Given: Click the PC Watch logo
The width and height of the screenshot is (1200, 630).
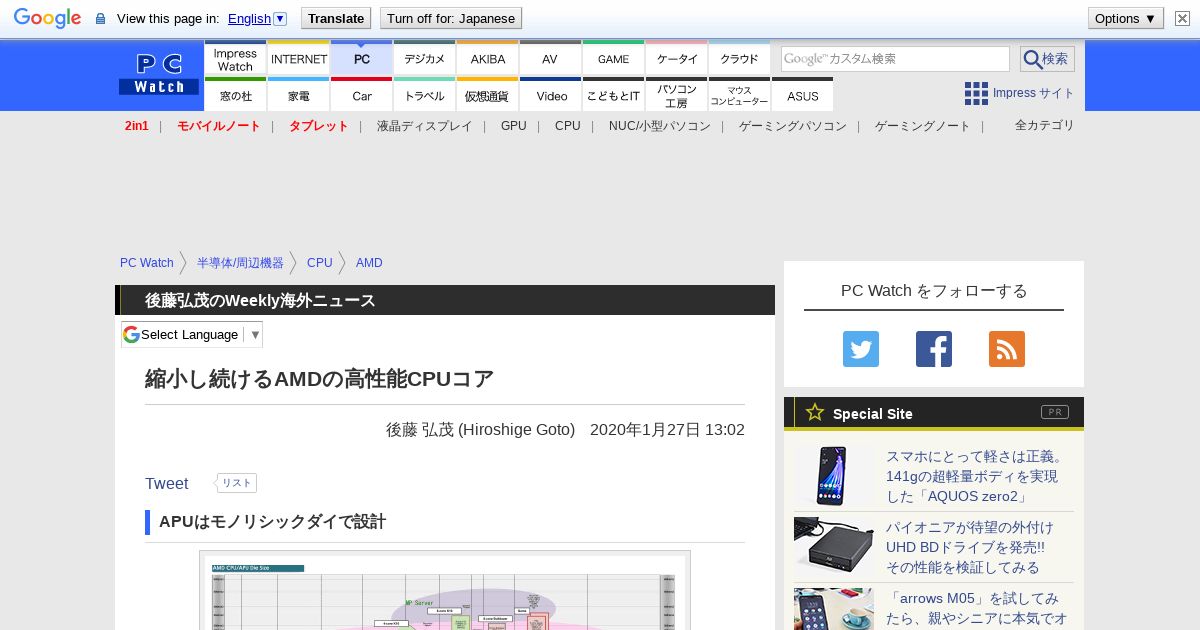Looking at the screenshot, I should coord(159,75).
